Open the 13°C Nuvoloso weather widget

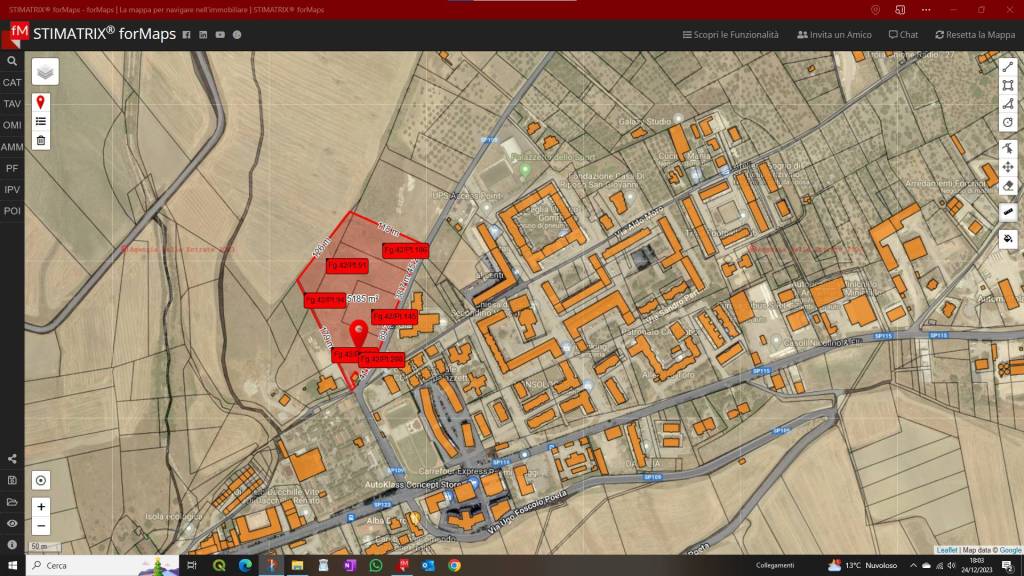click(x=862, y=566)
